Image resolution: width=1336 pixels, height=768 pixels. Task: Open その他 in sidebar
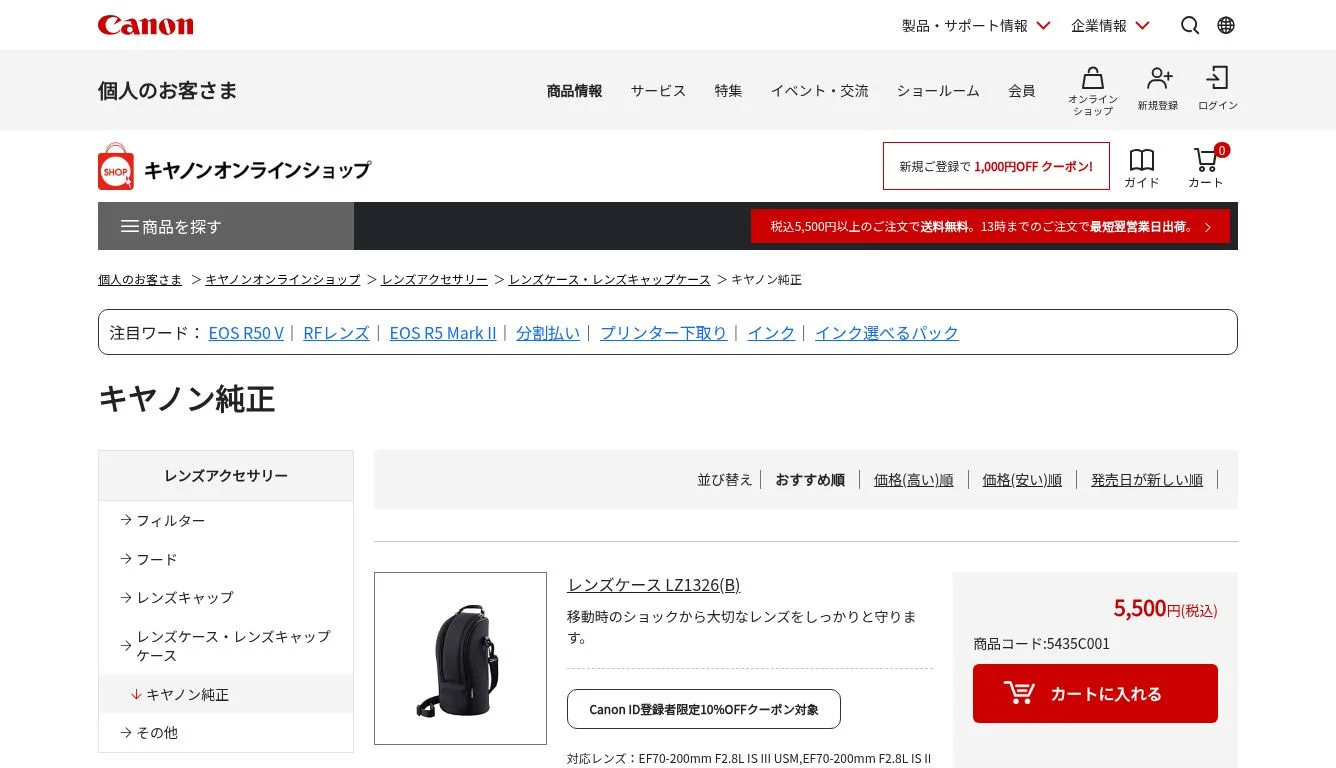[226, 732]
